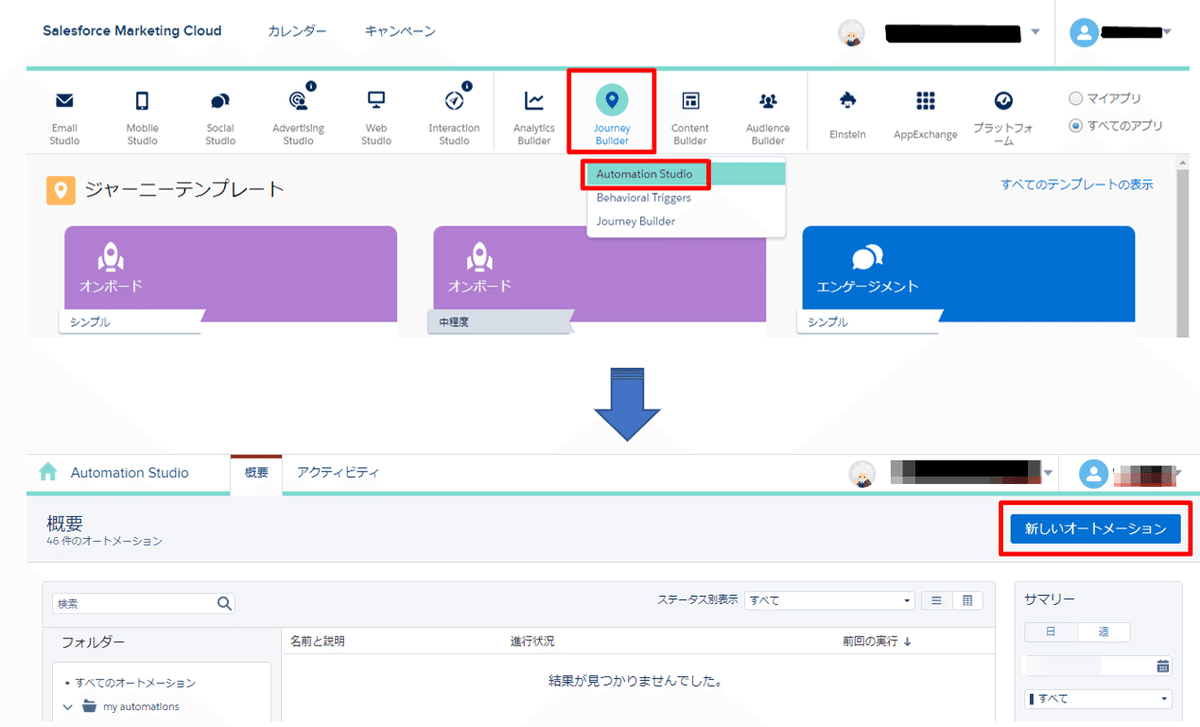
Task: Open the すべて dropdown in サマリー
Action: [1098, 699]
